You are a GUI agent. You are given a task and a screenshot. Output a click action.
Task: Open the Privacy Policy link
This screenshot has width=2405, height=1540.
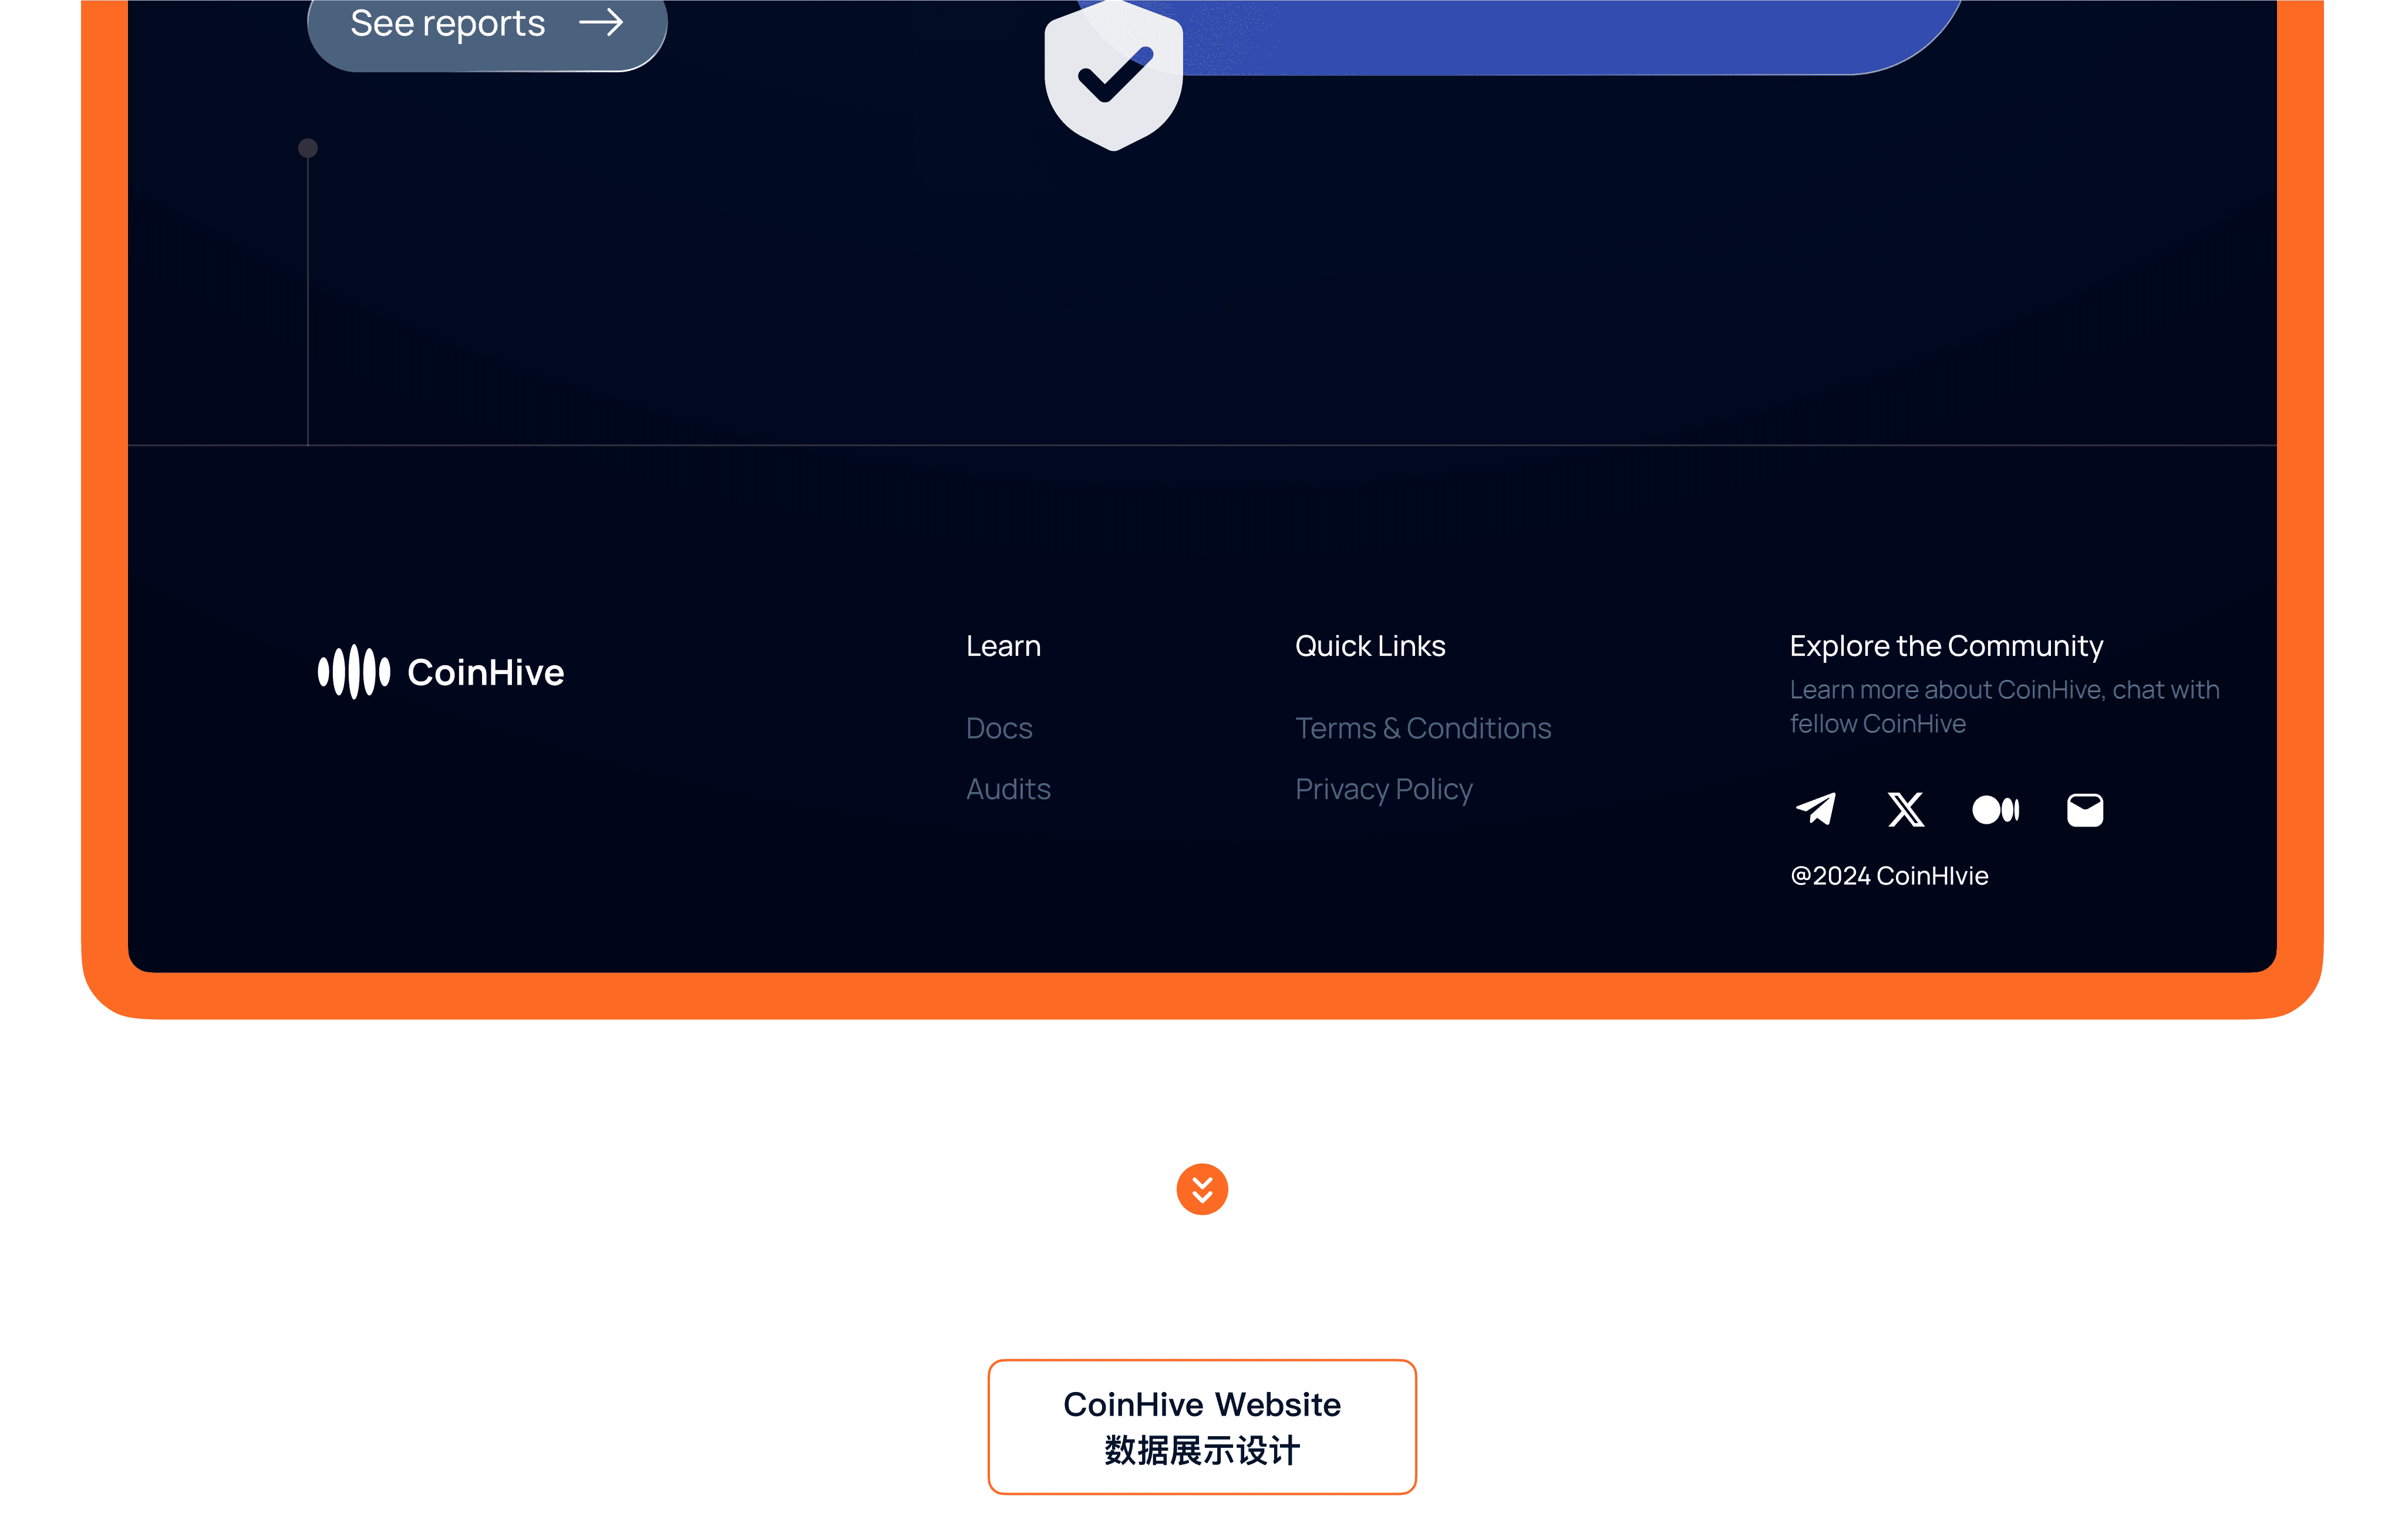pyautogui.click(x=1384, y=789)
